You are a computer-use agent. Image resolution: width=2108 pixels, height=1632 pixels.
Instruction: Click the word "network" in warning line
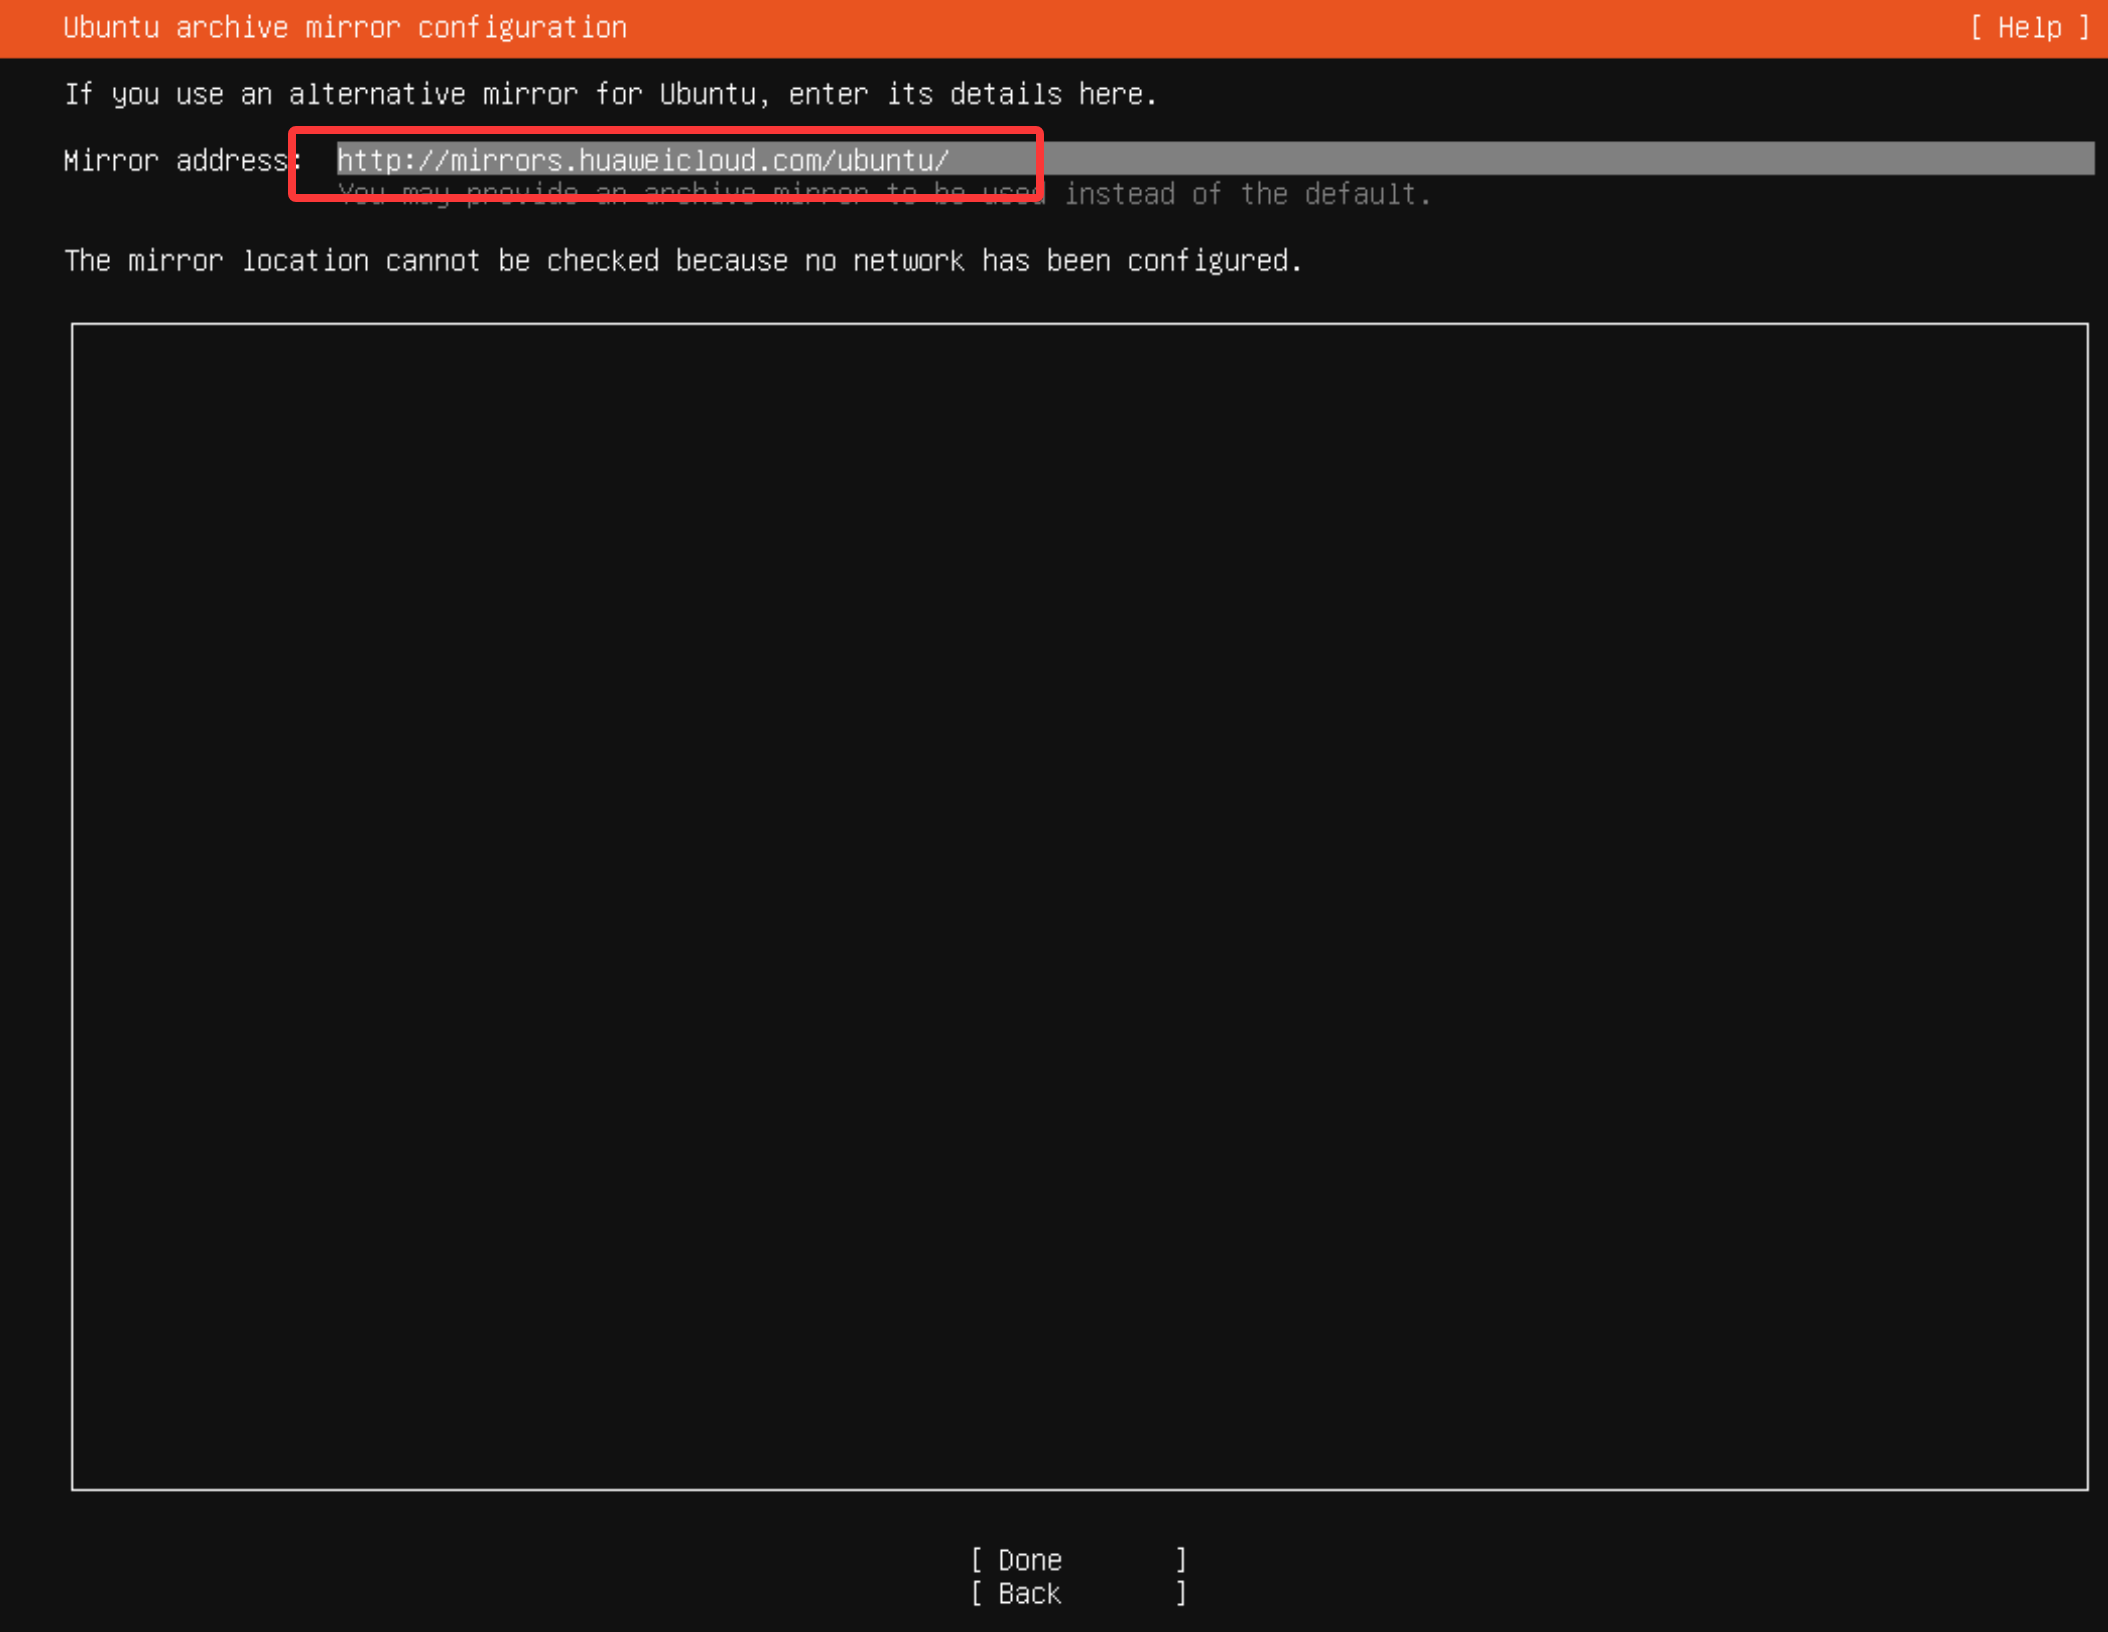(908, 261)
